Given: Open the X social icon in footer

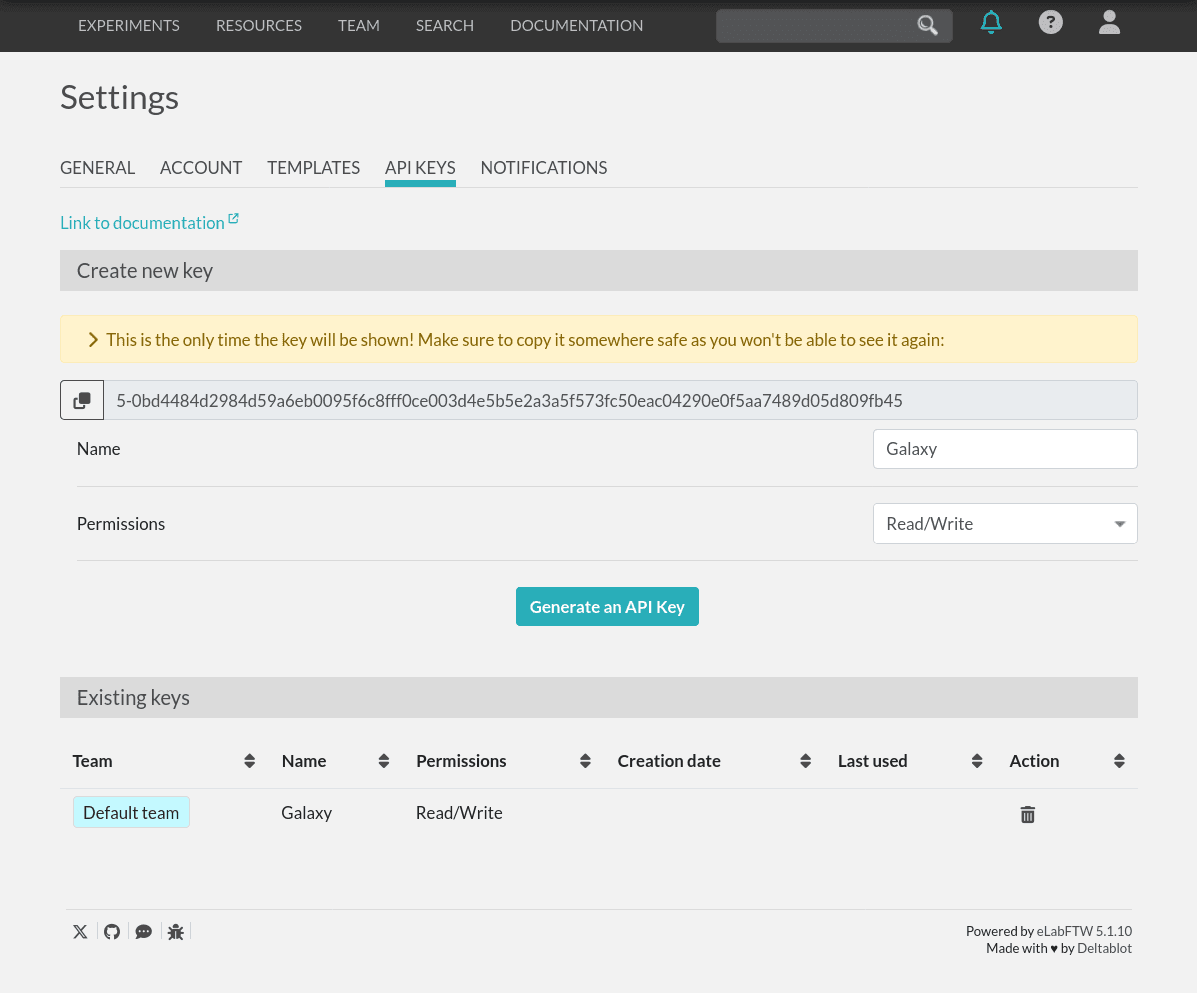Looking at the screenshot, I should click(80, 931).
